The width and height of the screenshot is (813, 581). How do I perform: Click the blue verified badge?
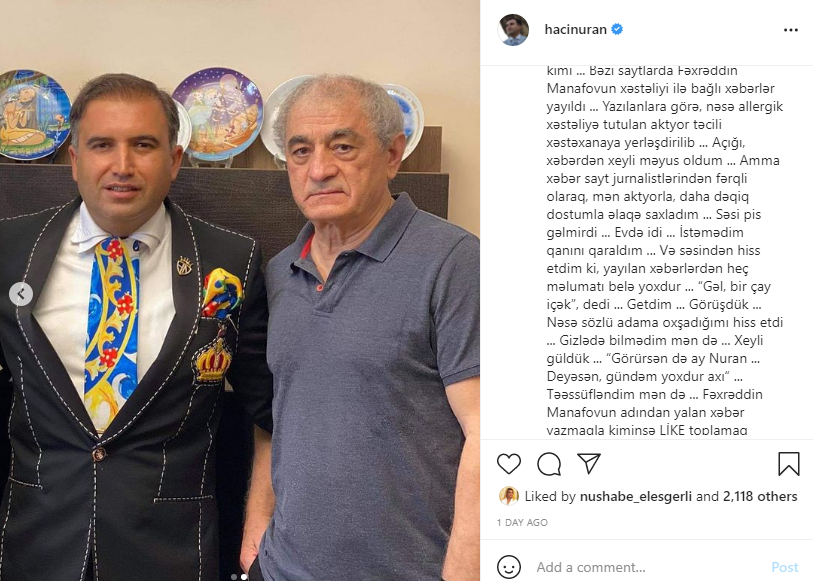pyautogui.click(x=617, y=29)
